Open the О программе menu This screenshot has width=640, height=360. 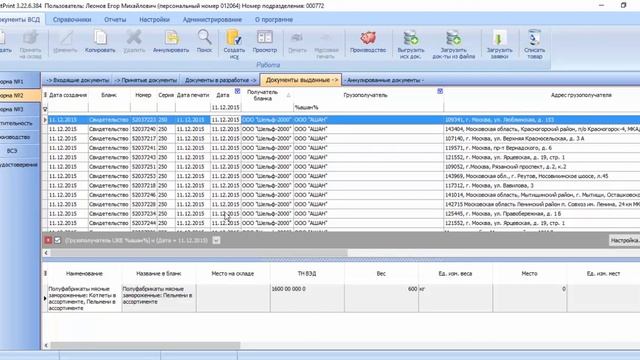click(x=274, y=20)
